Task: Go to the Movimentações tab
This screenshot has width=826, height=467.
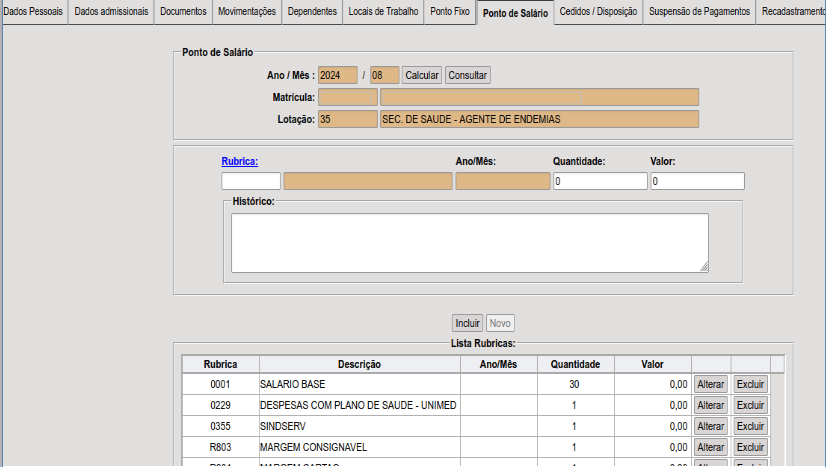Action: [247, 12]
